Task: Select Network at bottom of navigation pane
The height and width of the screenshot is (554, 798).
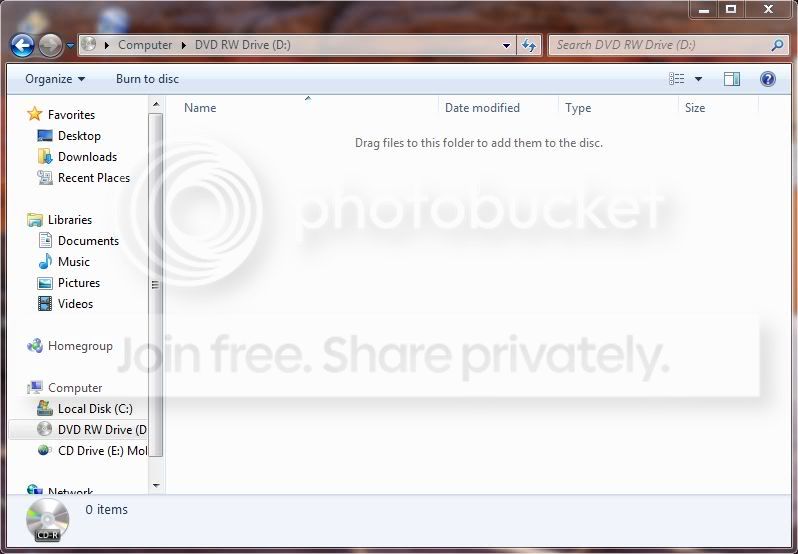Action: (70, 491)
